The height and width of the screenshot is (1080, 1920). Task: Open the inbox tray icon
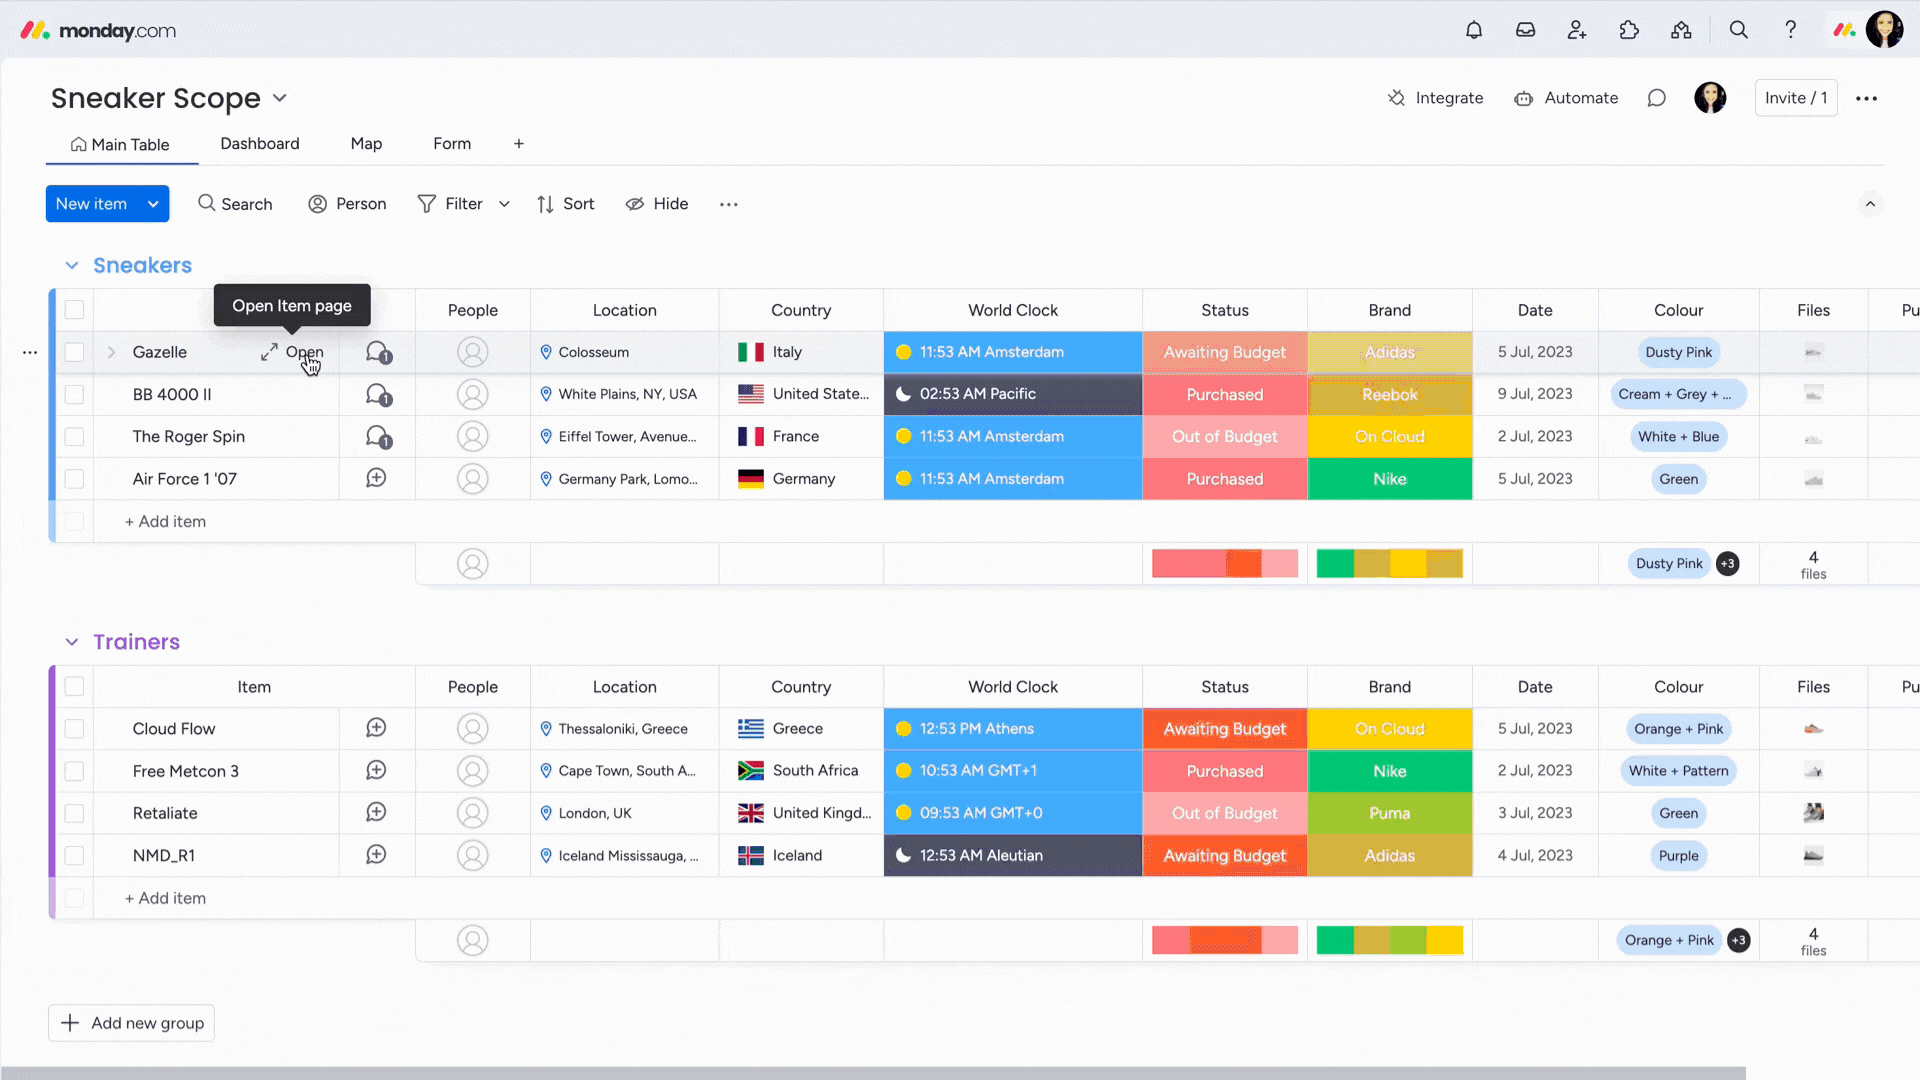tap(1525, 30)
